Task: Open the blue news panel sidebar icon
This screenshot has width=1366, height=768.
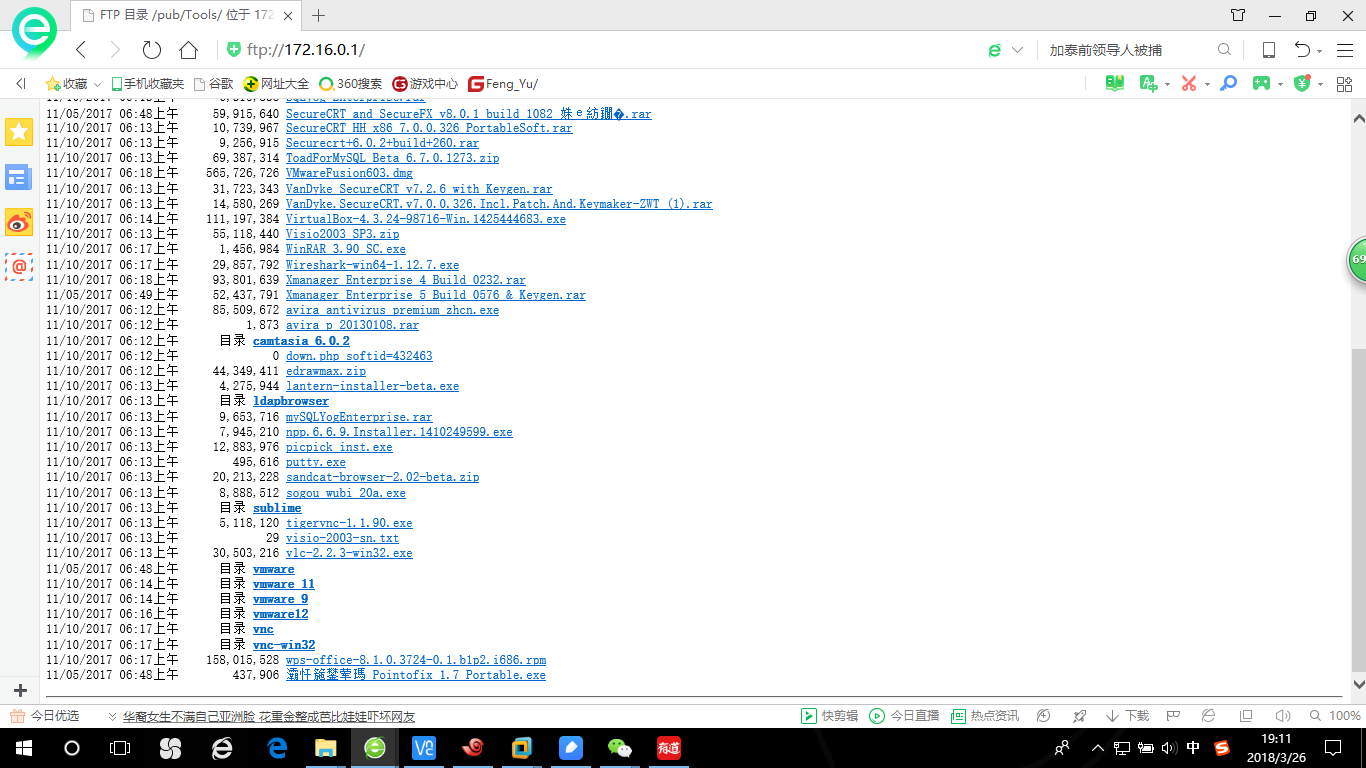Action: [18, 178]
